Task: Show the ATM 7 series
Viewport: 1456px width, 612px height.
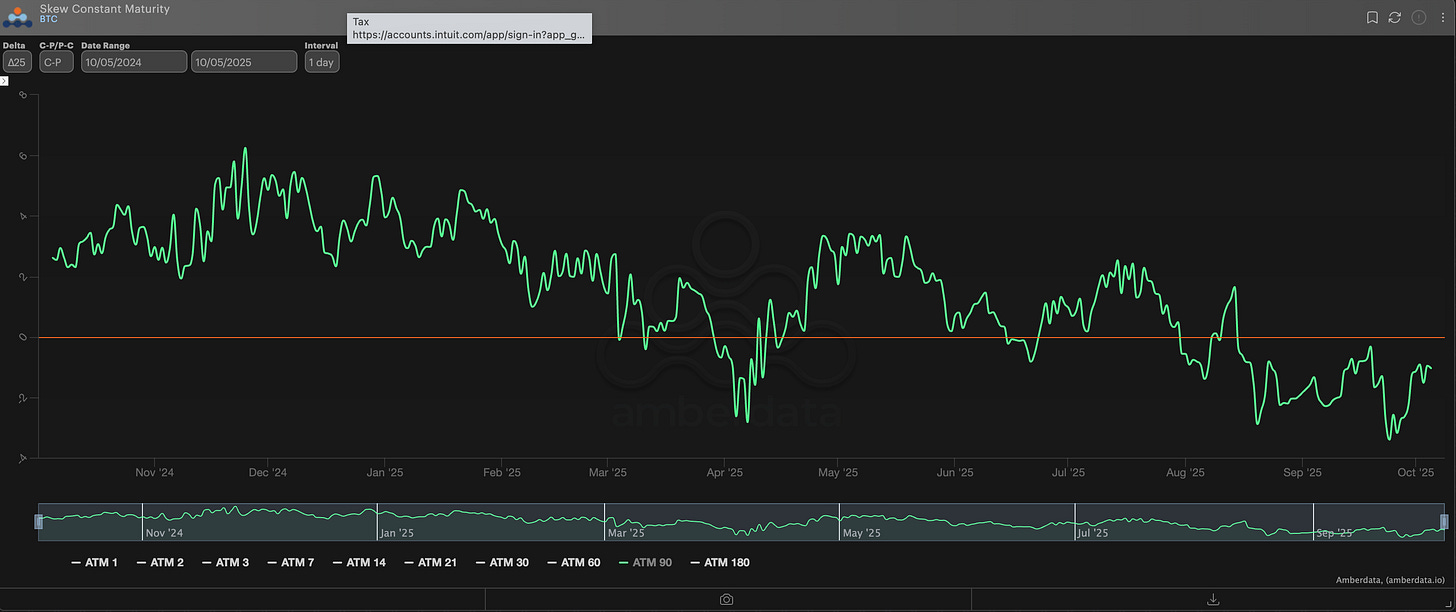Action: 290,563
